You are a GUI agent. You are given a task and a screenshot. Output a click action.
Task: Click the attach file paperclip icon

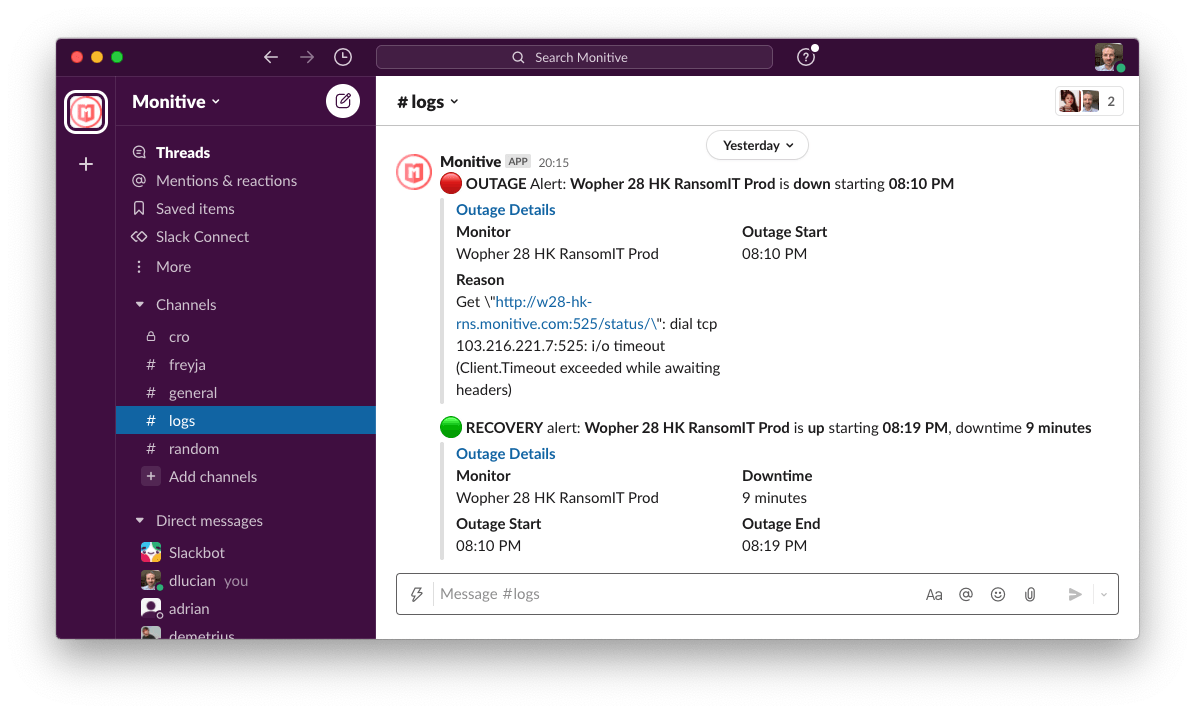[1030, 593]
